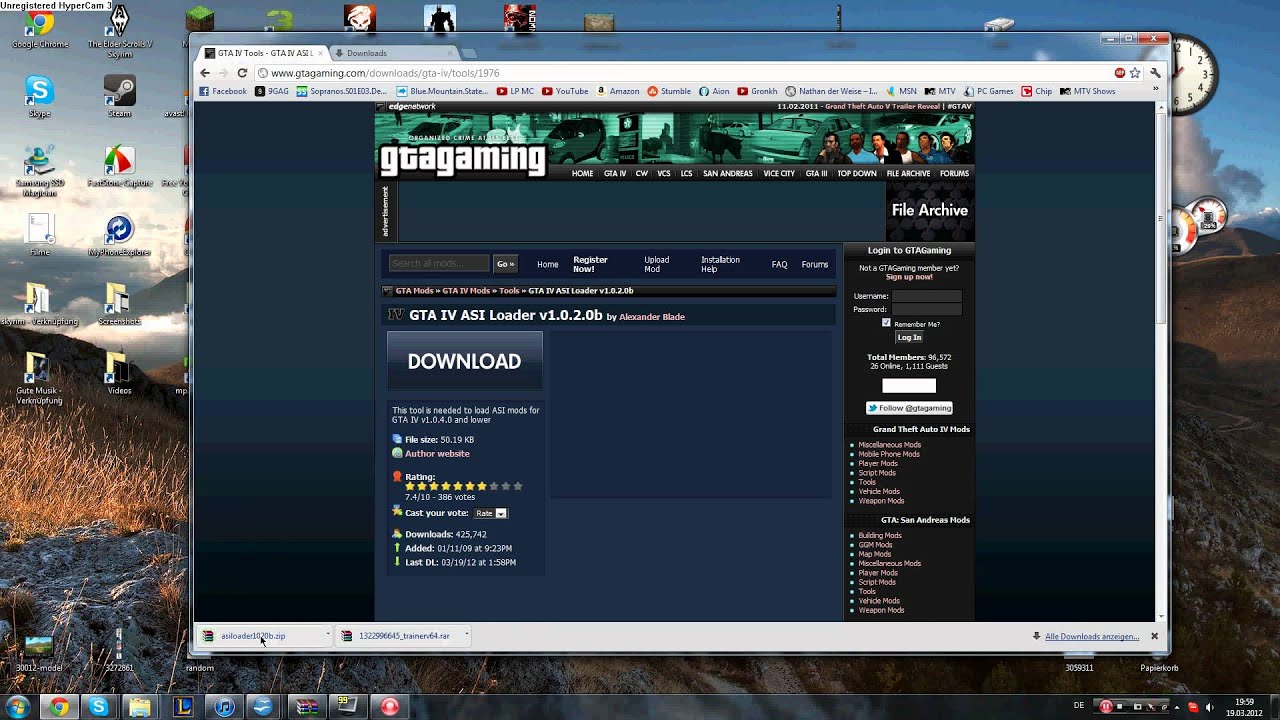The height and width of the screenshot is (720, 1280).
Task: Click the red HyperCam record taskbar icon
Action: (x=389, y=707)
